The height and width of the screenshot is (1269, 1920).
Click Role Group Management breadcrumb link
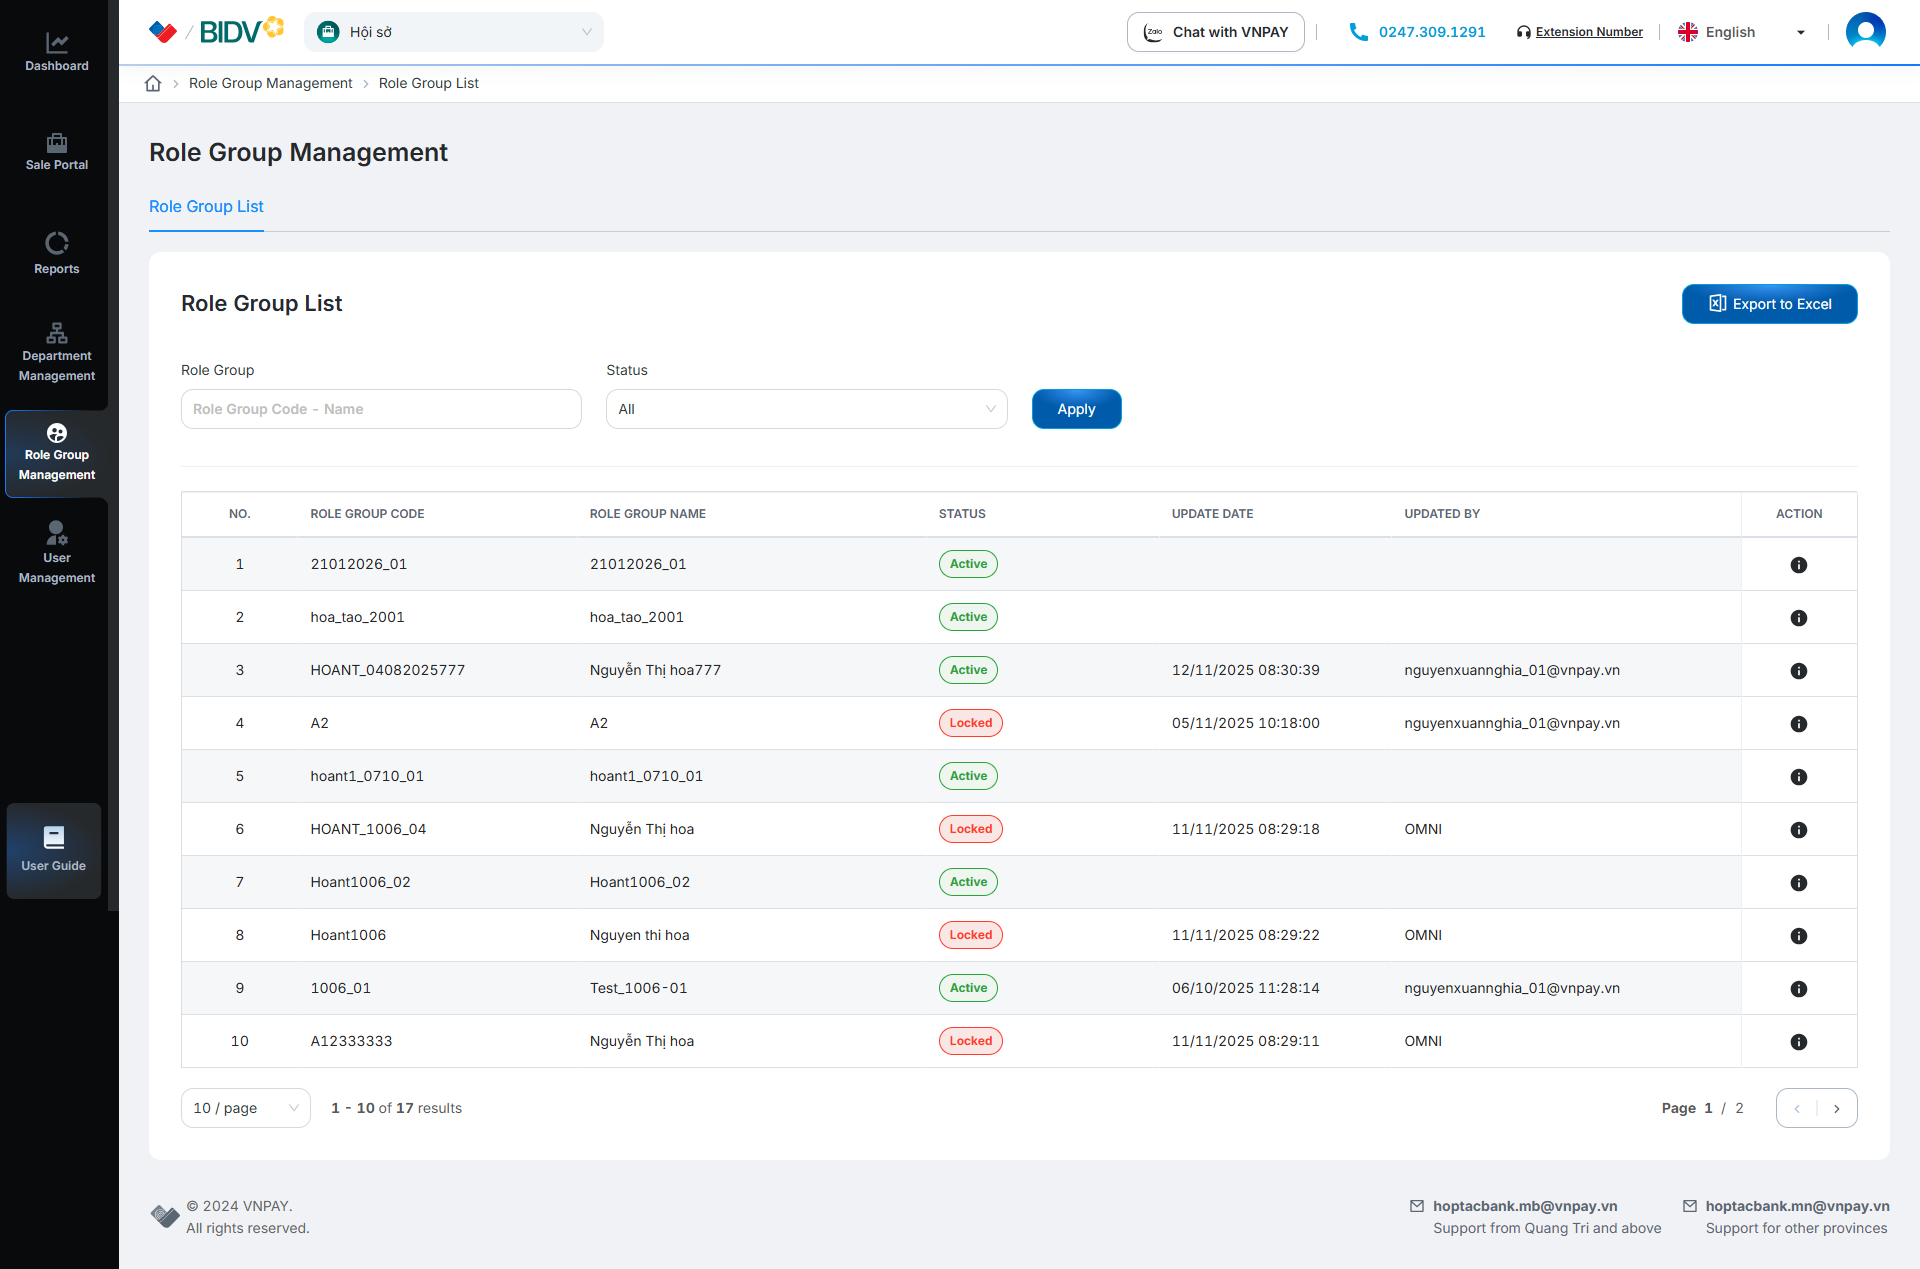click(x=270, y=83)
